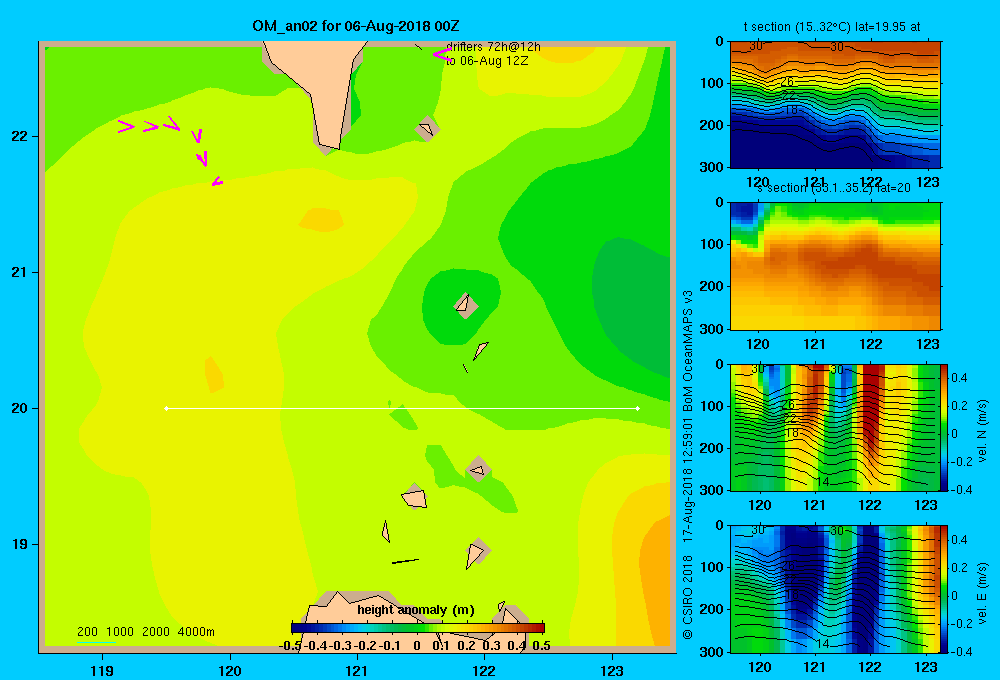Click the '14' contour label in vel. E plot
This screenshot has height=680, width=1000.
823,644
